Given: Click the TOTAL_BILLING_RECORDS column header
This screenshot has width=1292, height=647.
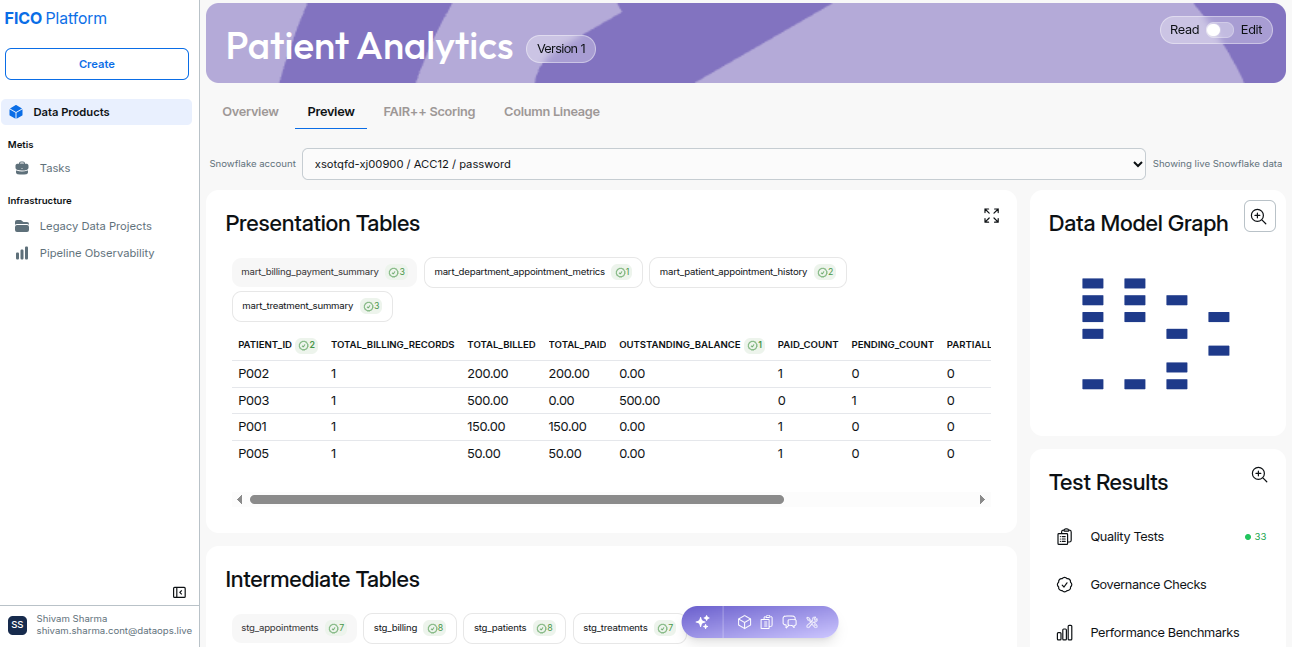Looking at the screenshot, I should 393,345.
